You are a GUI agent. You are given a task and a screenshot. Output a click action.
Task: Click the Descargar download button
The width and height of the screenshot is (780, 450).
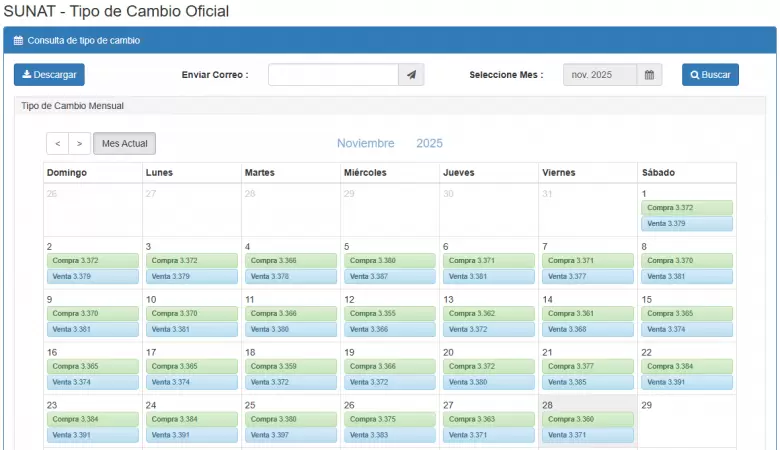(x=49, y=75)
